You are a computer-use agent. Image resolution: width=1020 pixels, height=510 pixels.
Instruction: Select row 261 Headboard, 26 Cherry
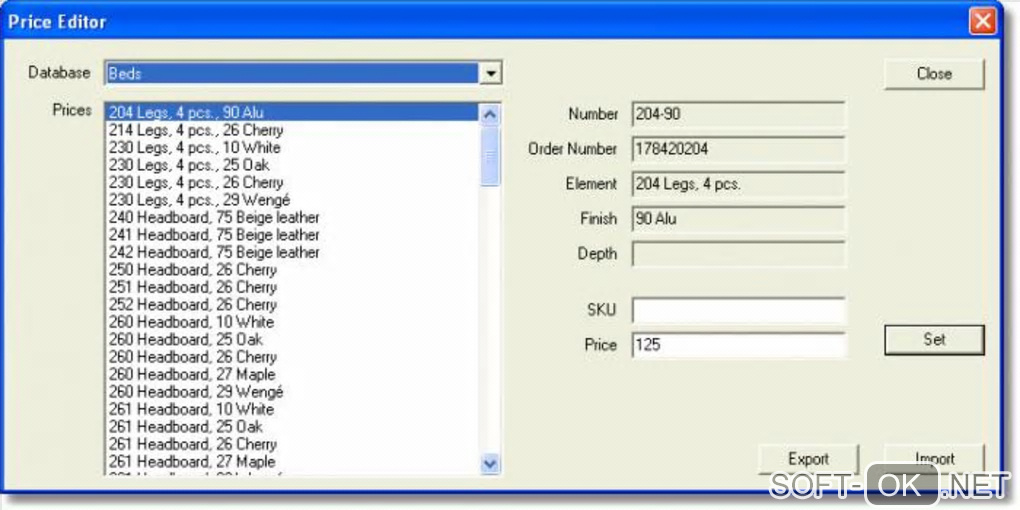(x=293, y=444)
